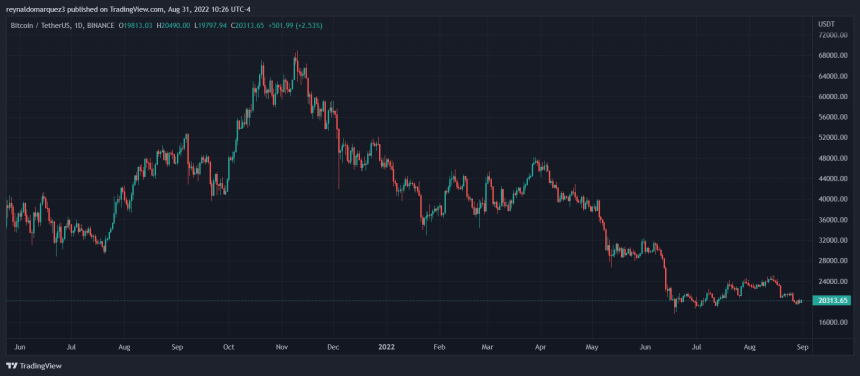This screenshot has height=376, width=860.
Task: Click the Feb label on time axis
Action: click(x=438, y=347)
